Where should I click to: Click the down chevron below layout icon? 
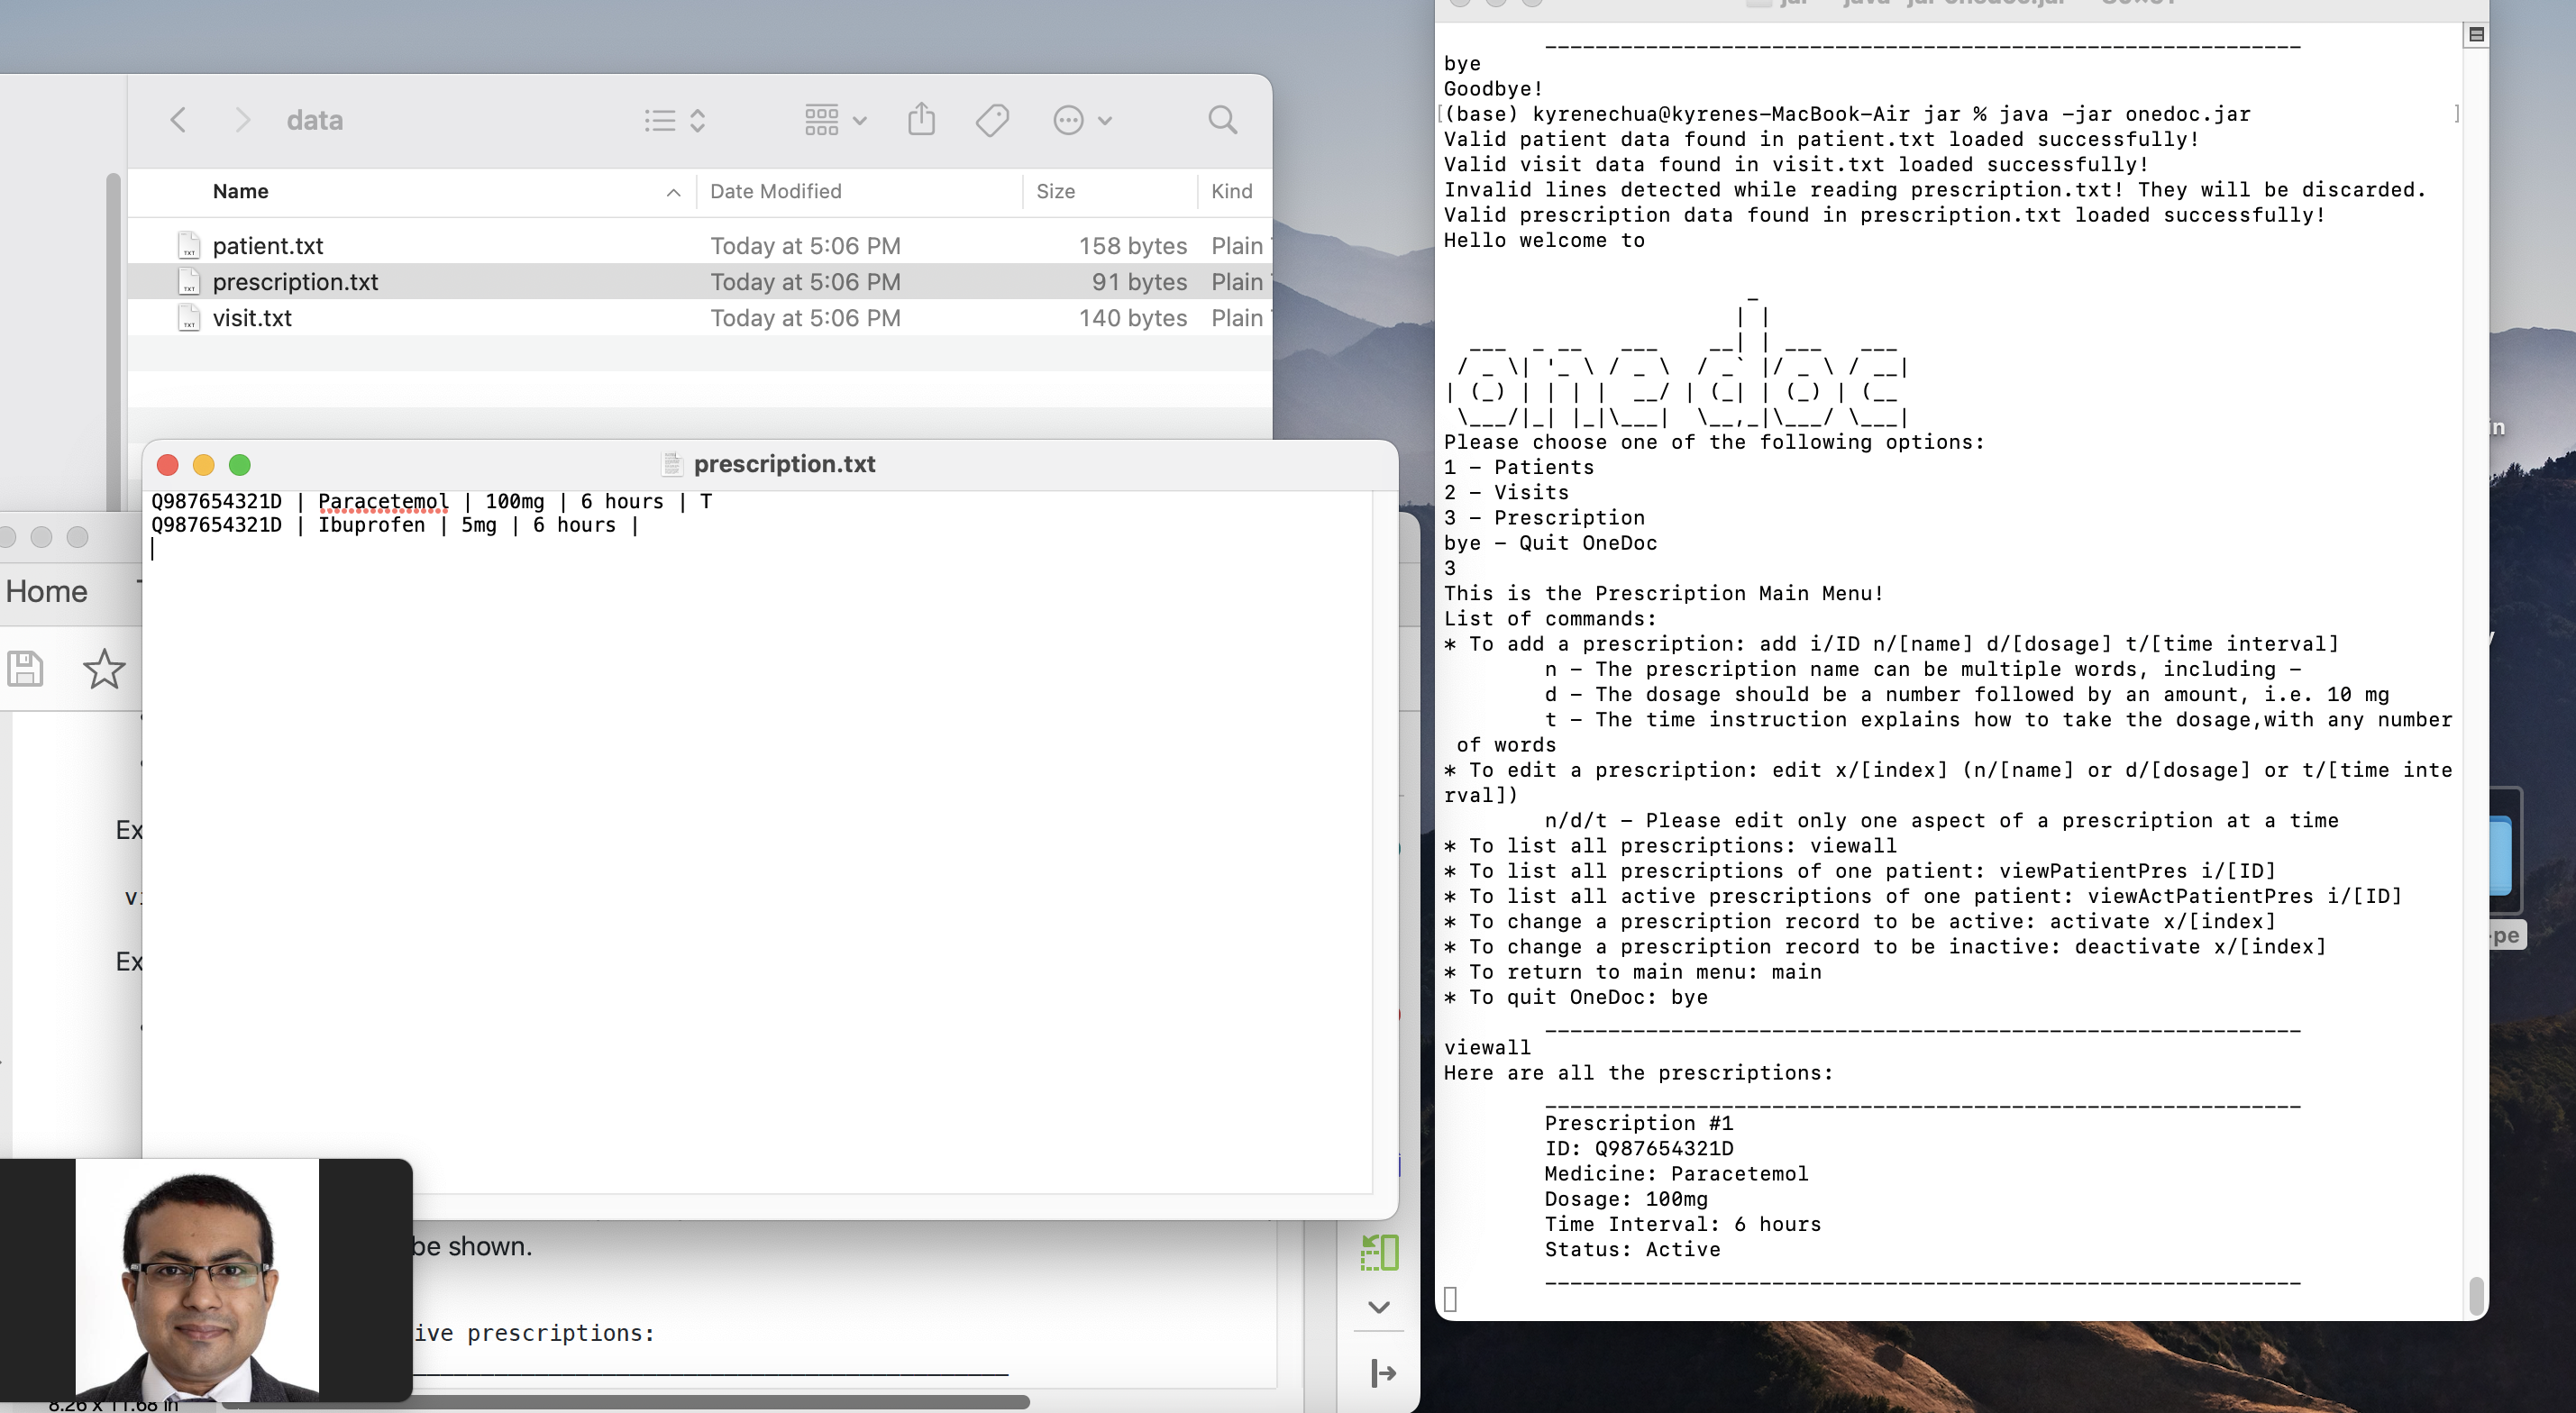coord(1379,1307)
